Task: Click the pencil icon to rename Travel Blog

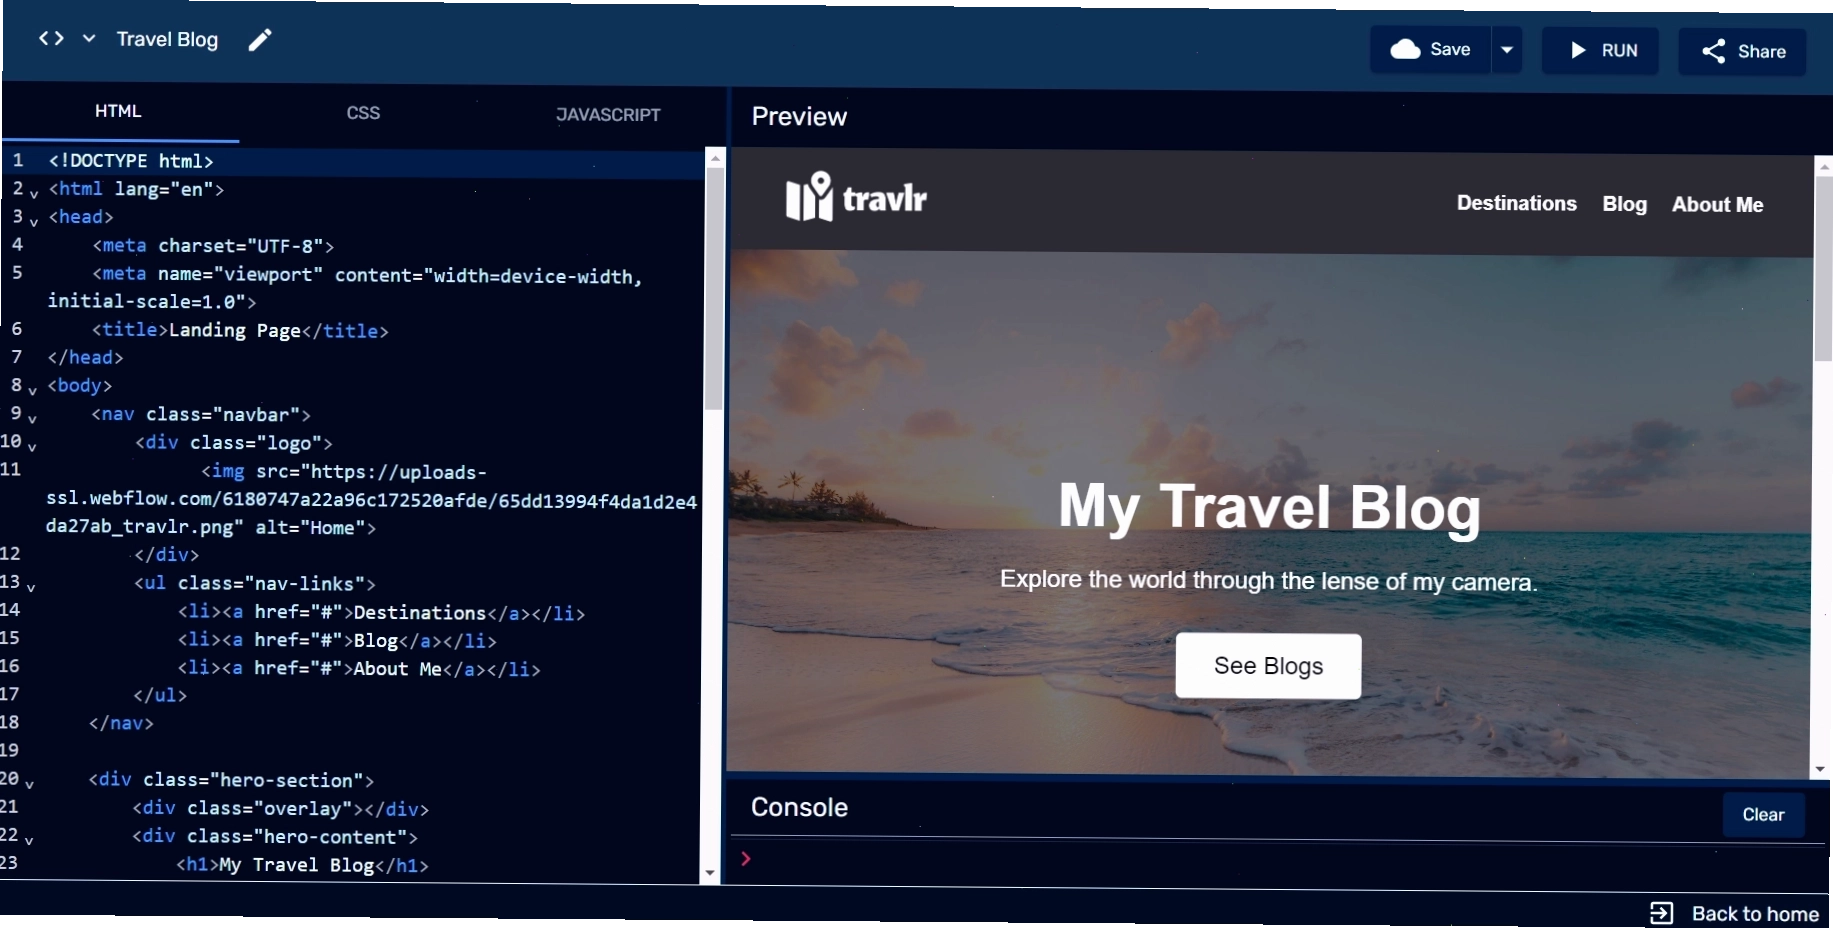Action: [260, 40]
